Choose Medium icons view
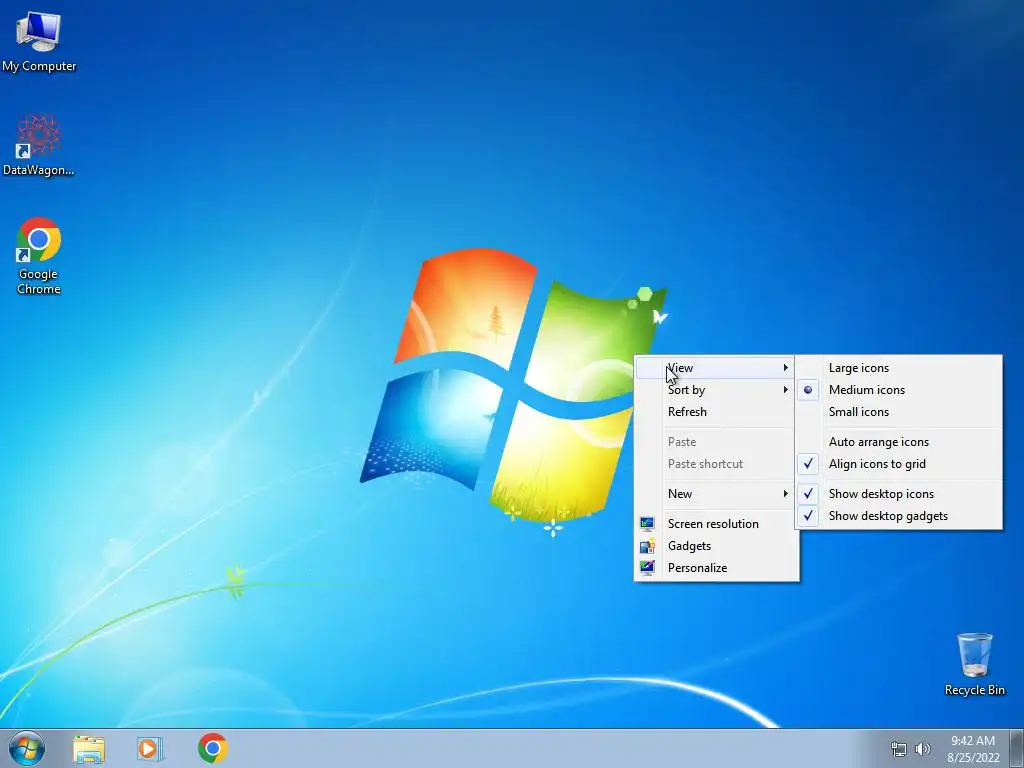This screenshot has height=768, width=1024. click(x=899, y=390)
